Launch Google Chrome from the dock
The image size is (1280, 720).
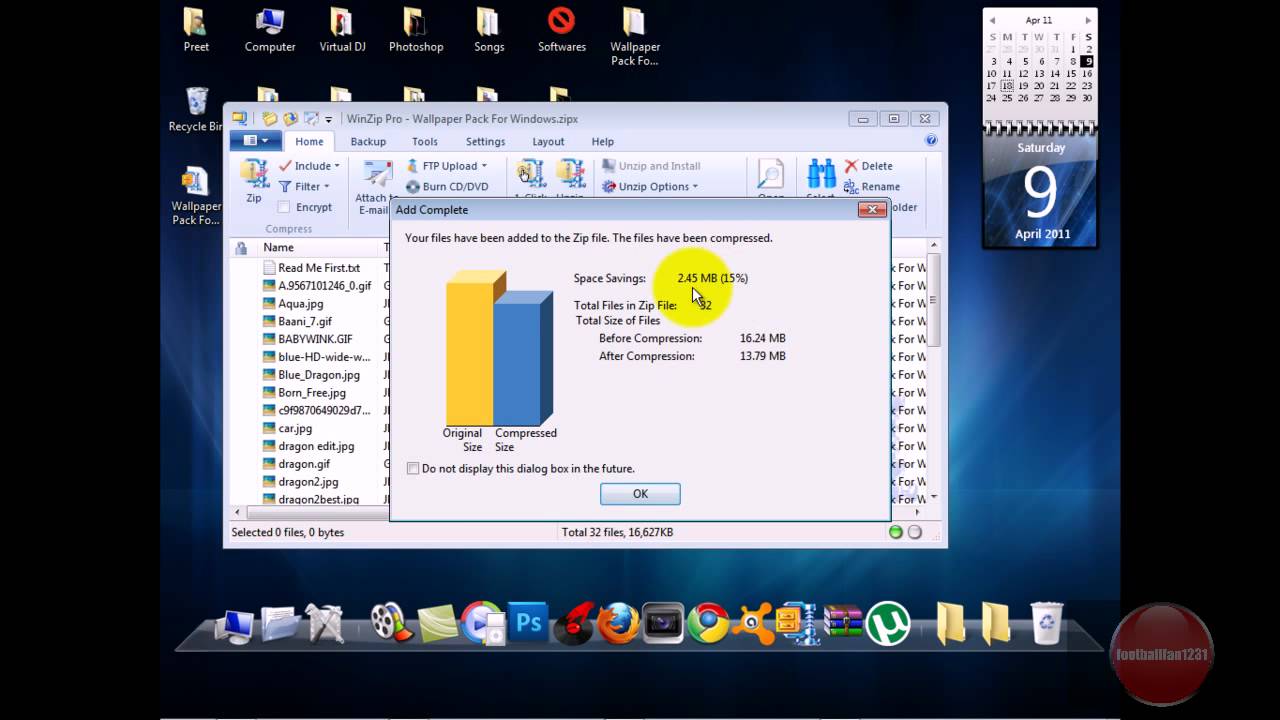coord(708,623)
